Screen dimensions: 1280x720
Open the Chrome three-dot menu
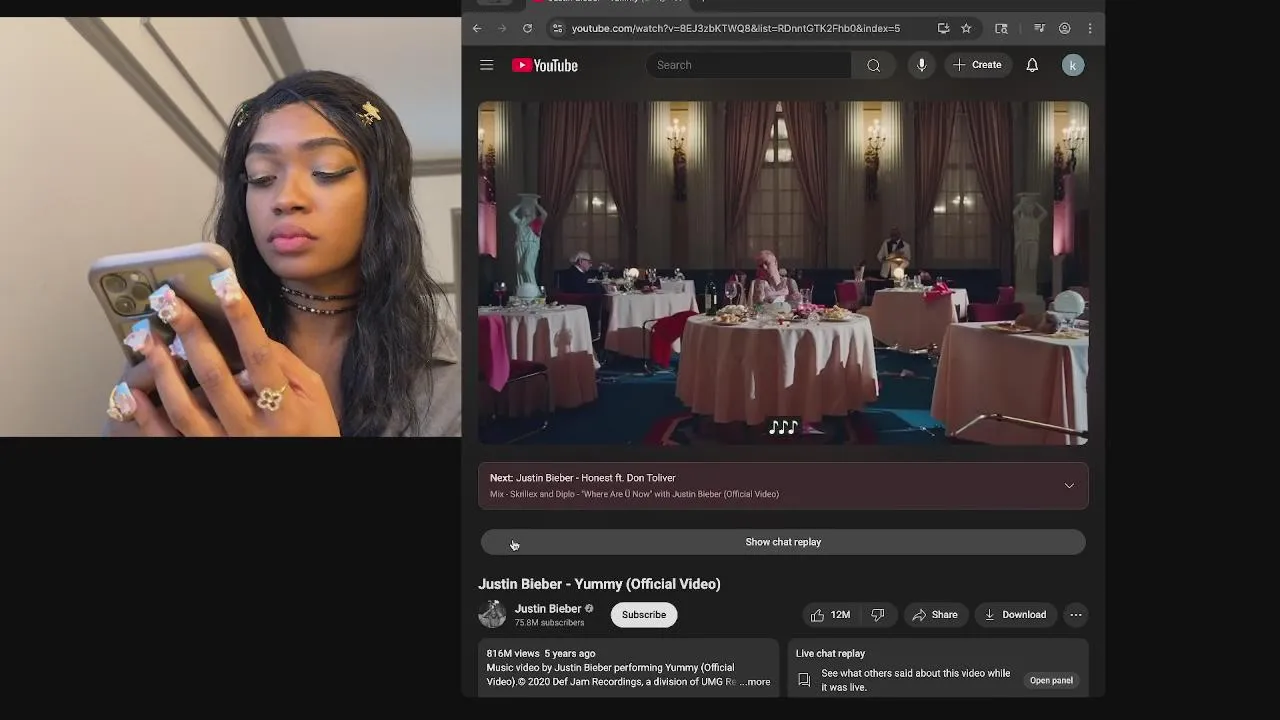tap(1090, 28)
